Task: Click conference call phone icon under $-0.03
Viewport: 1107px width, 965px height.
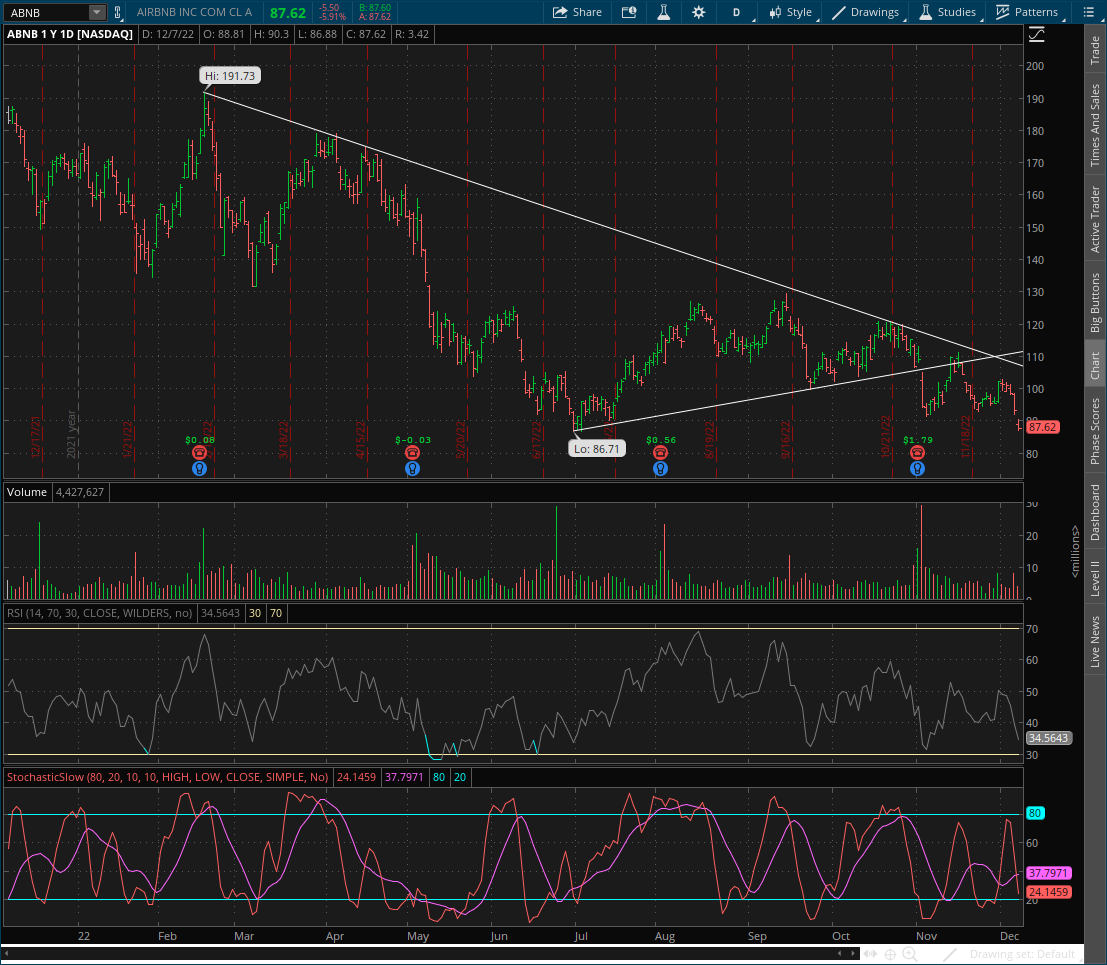Action: [412, 452]
